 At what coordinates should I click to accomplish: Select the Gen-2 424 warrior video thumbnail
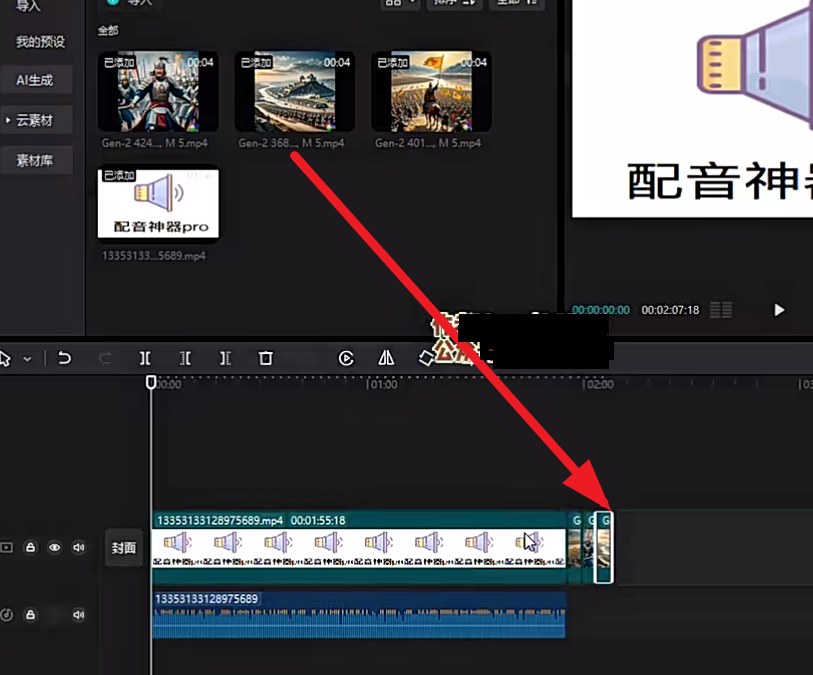coord(158,91)
